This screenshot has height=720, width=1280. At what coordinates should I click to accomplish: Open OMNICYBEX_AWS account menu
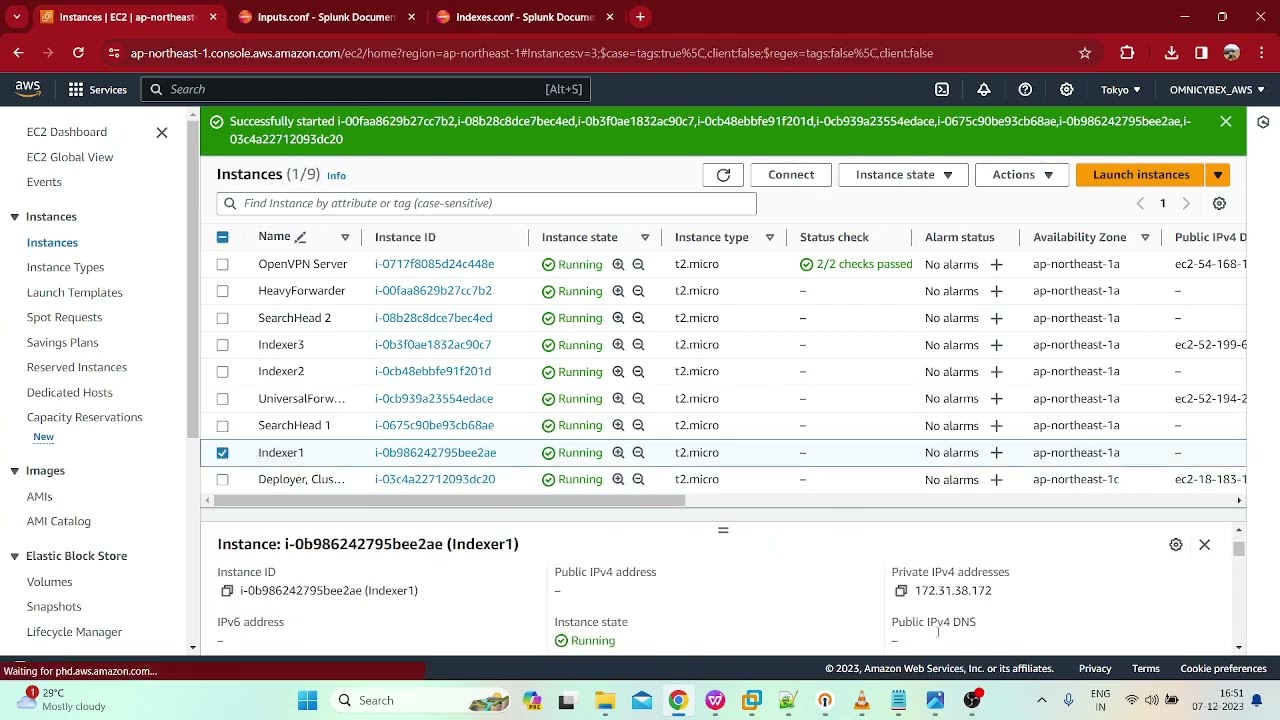coord(1216,89)
